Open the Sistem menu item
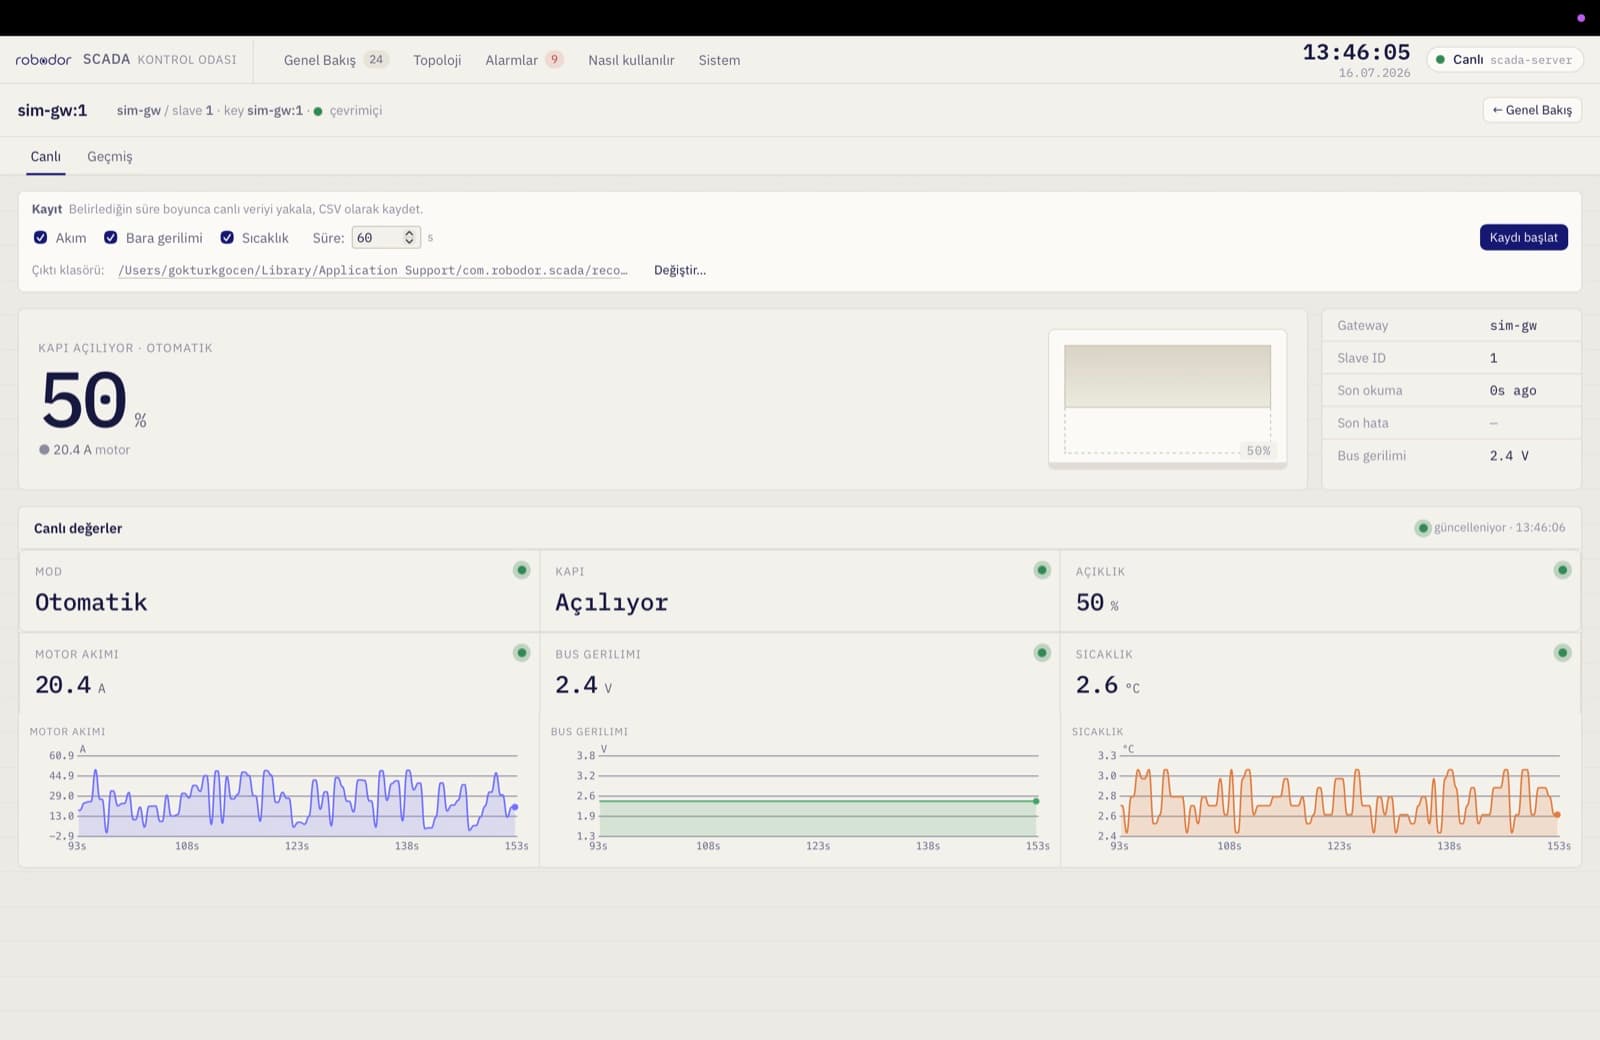The height and width of the screenshot is (1040, 1600). 719,60
